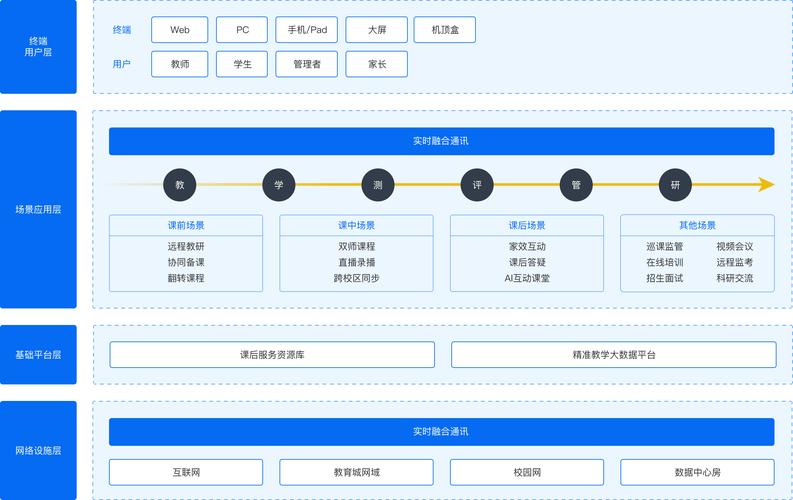
Task: Select the 研 circular node
Action: pyautogui.click(x=675, y=185)
